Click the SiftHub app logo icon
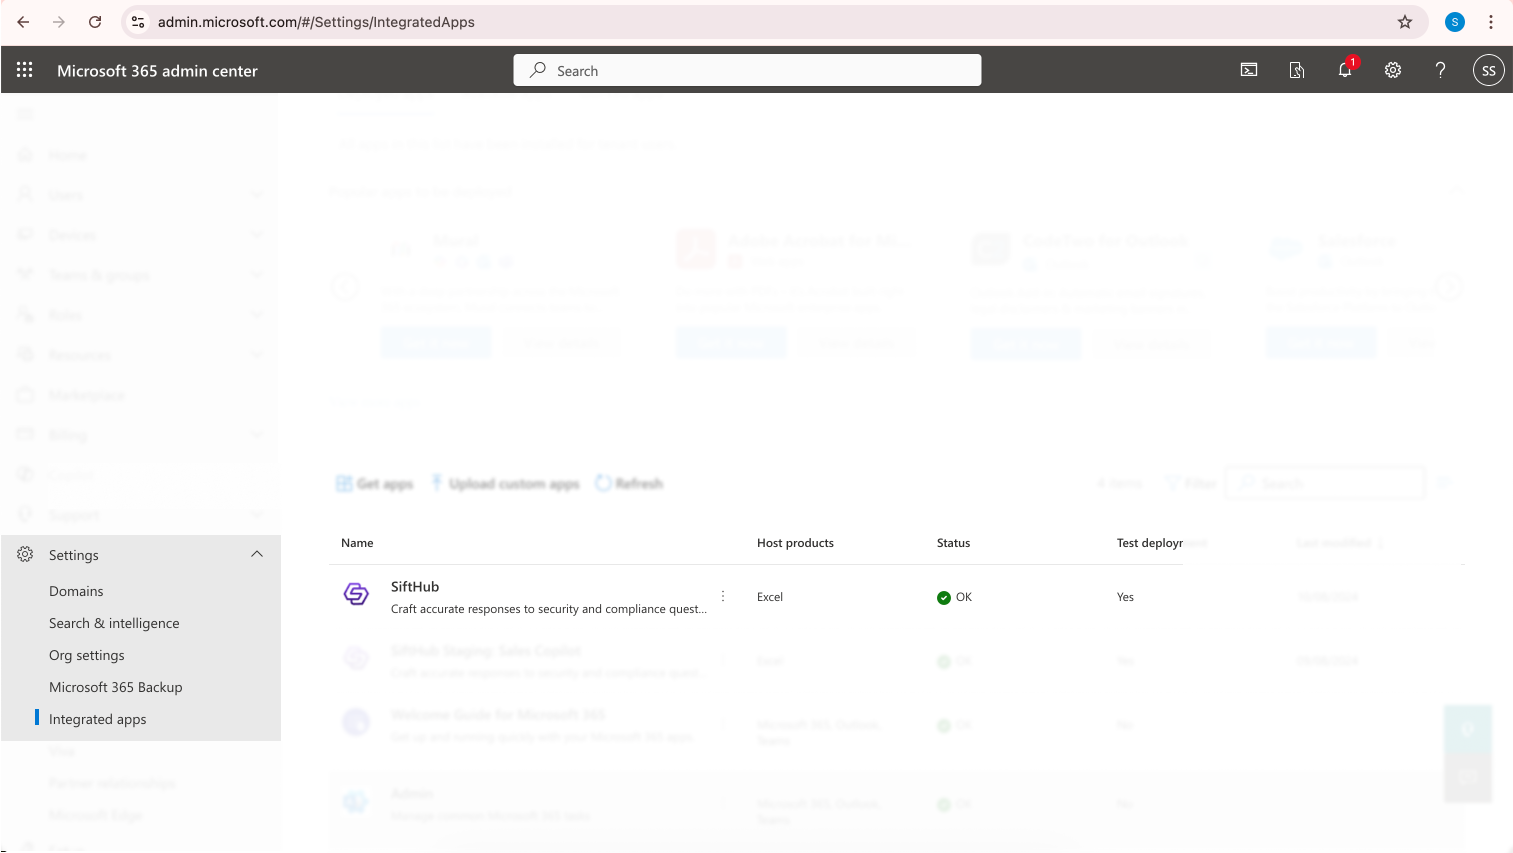Viewport: 1513px width, 853px height. pos(356,594)
